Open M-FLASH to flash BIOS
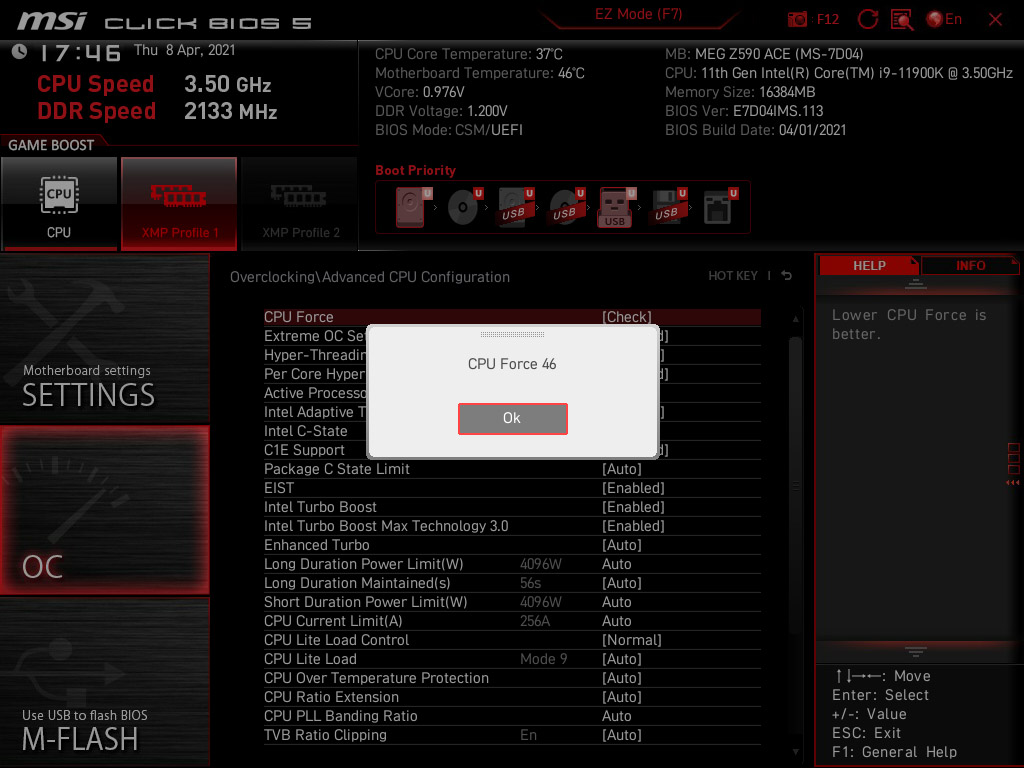 104,682
